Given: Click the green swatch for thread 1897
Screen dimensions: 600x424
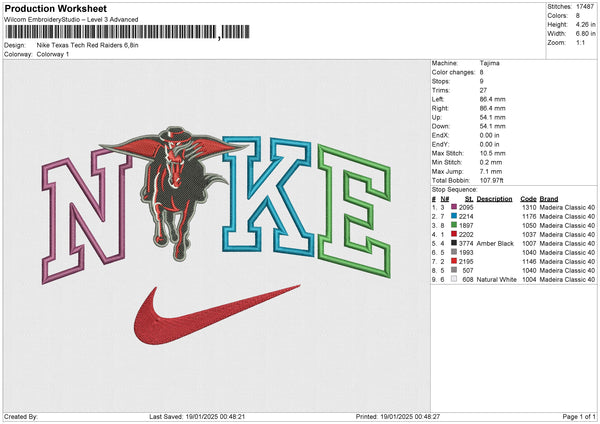Looking at the screenshot, I should pos(454,225).
